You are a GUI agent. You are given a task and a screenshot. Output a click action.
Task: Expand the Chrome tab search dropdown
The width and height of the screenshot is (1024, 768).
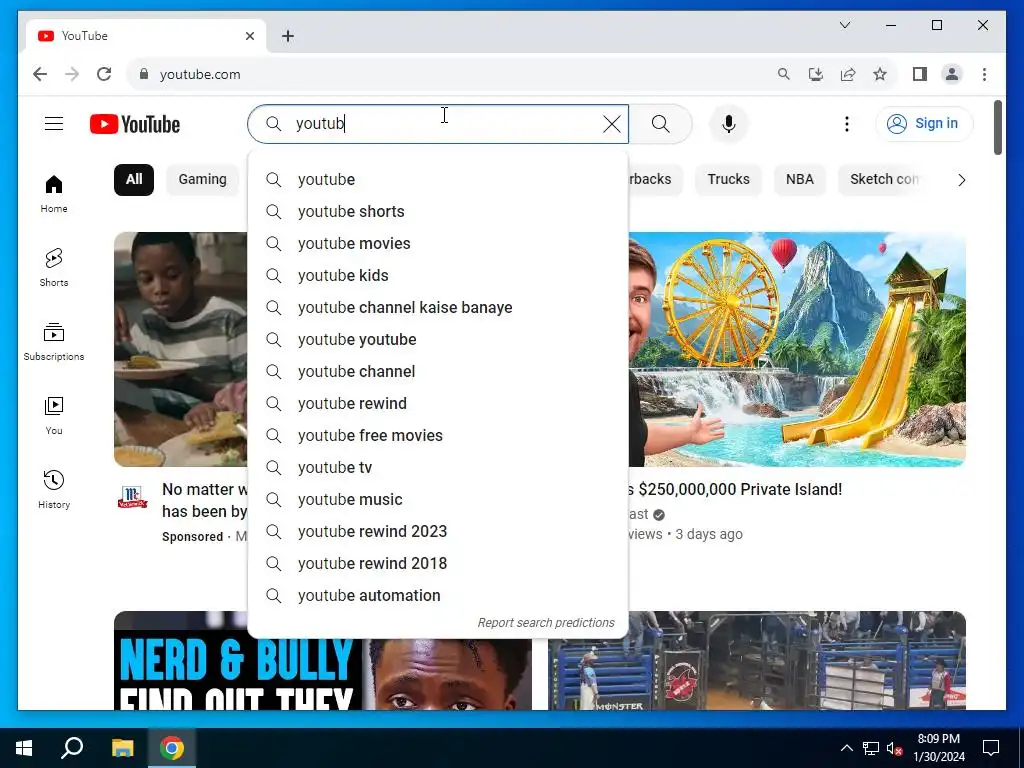pyautogui.click(x=844, y=25)
